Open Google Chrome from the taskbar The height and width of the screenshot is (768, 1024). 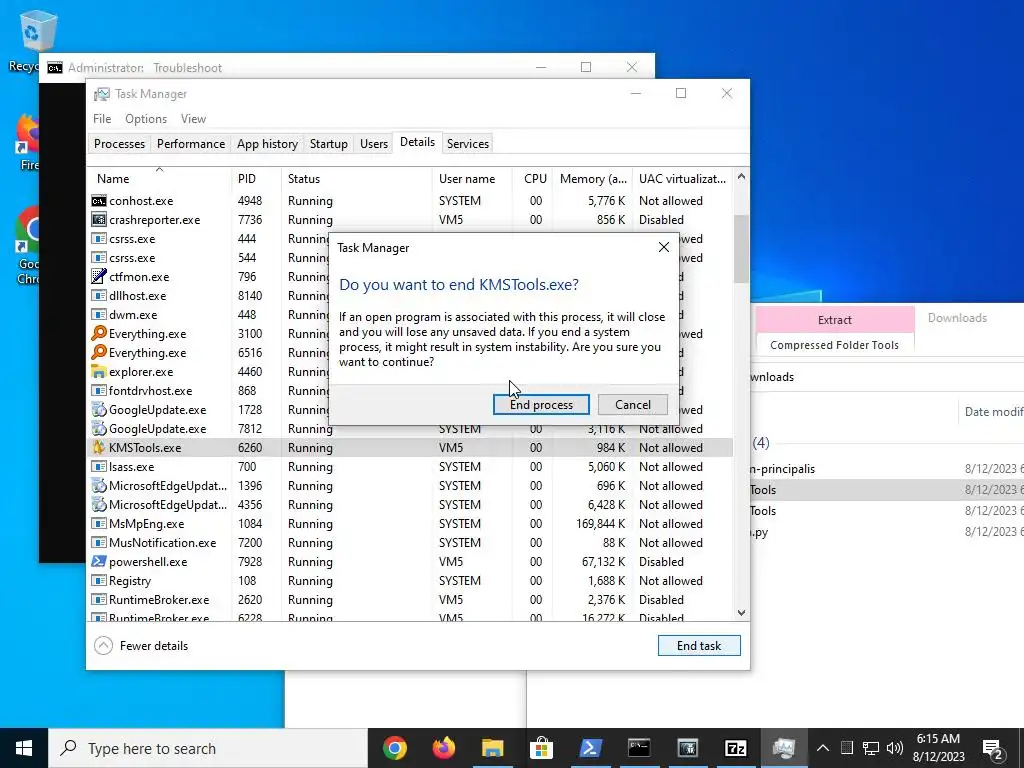click(x=394, y=748)
